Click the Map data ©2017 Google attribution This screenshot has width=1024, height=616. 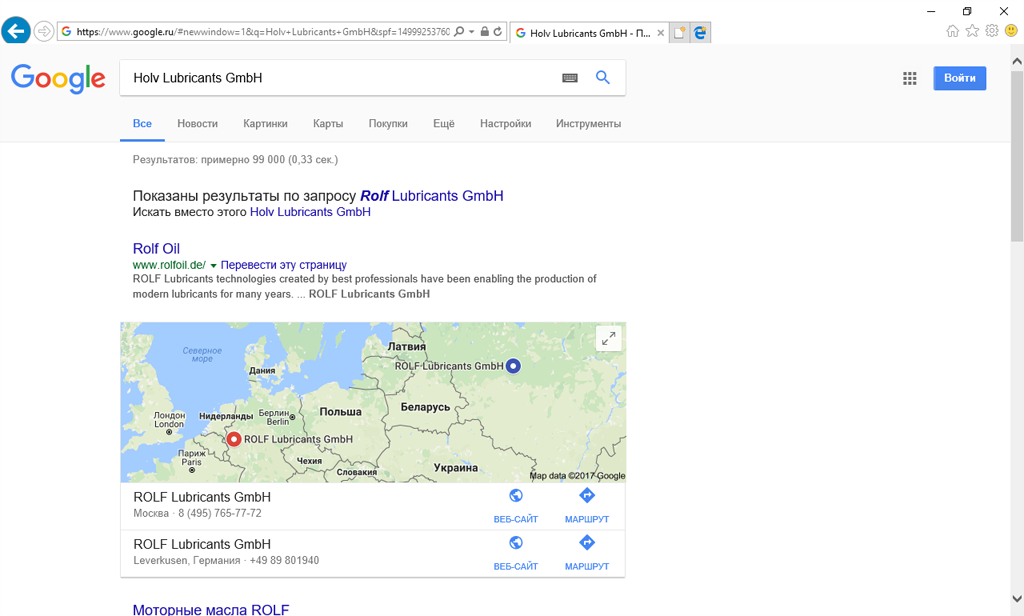point(577,476)
